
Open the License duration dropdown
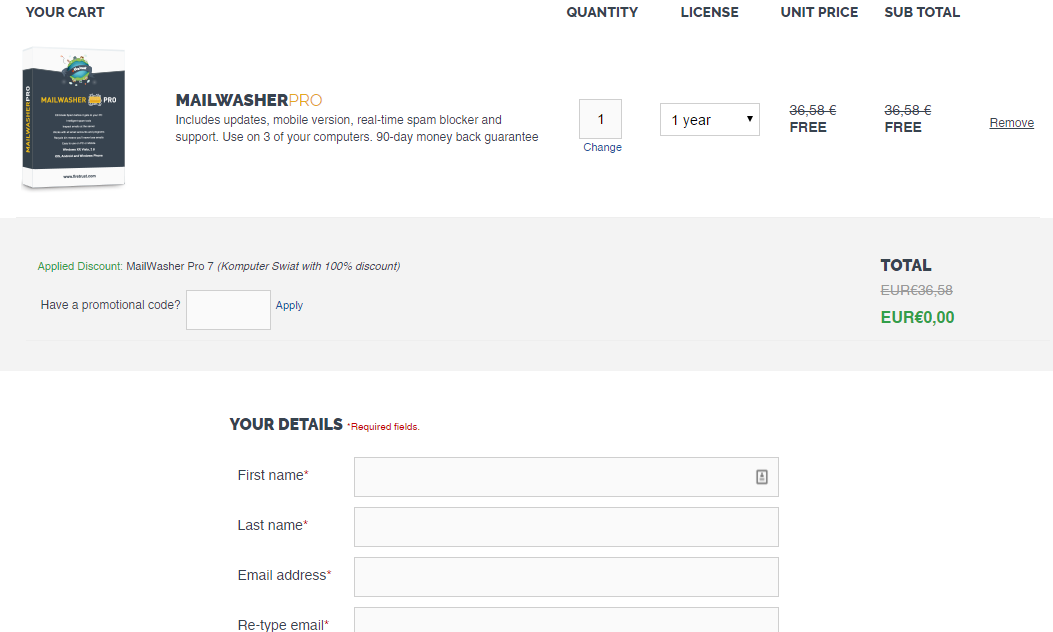[709, 120]
